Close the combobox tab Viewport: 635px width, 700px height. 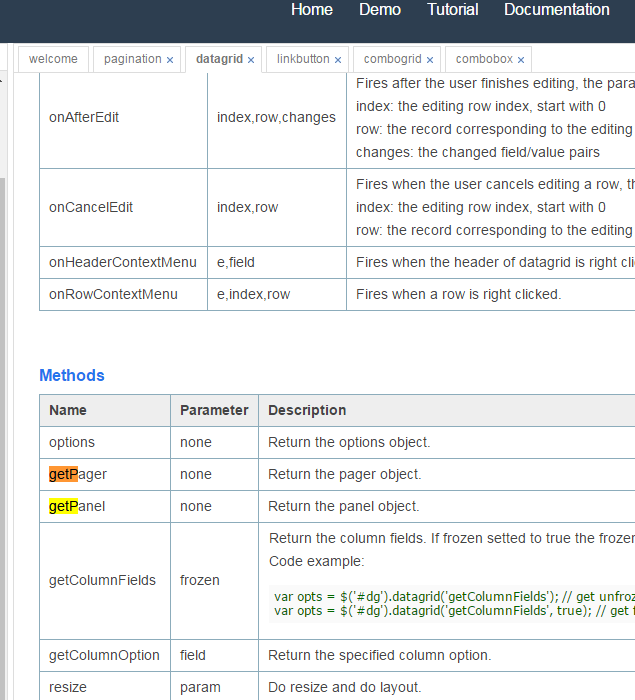click(521, 60)
